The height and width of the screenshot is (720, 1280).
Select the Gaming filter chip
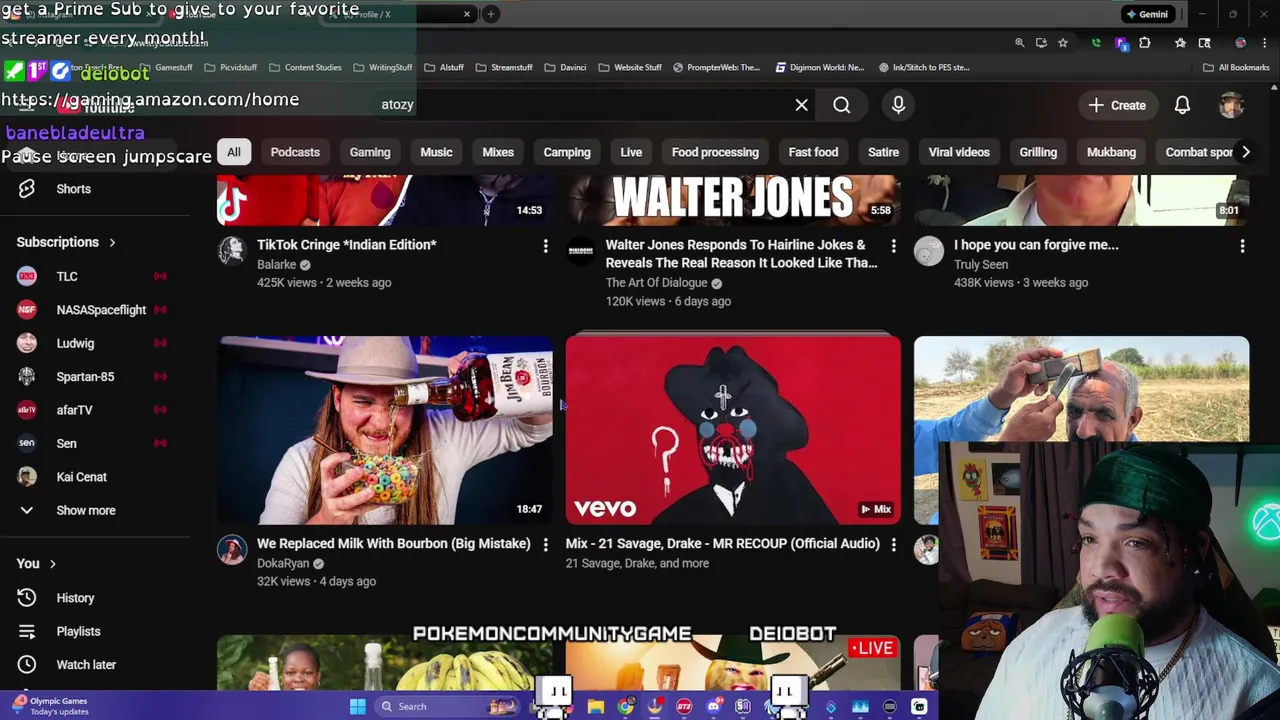click(x=370, y=152)
